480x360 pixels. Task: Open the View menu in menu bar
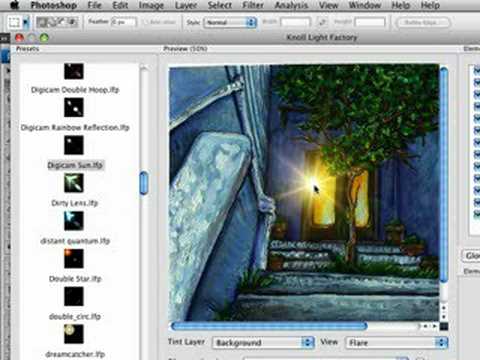[x=329, y=5]
